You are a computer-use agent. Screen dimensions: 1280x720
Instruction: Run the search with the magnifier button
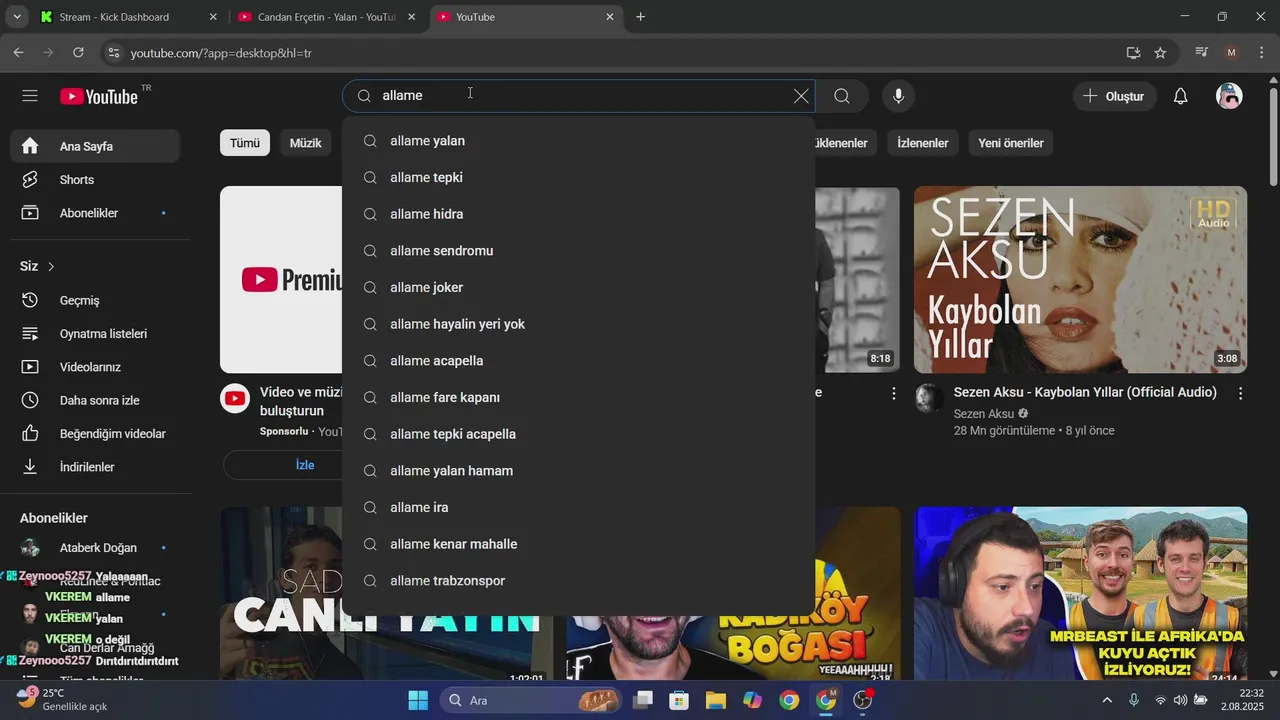pyautogui.click(x=842, y=96)
